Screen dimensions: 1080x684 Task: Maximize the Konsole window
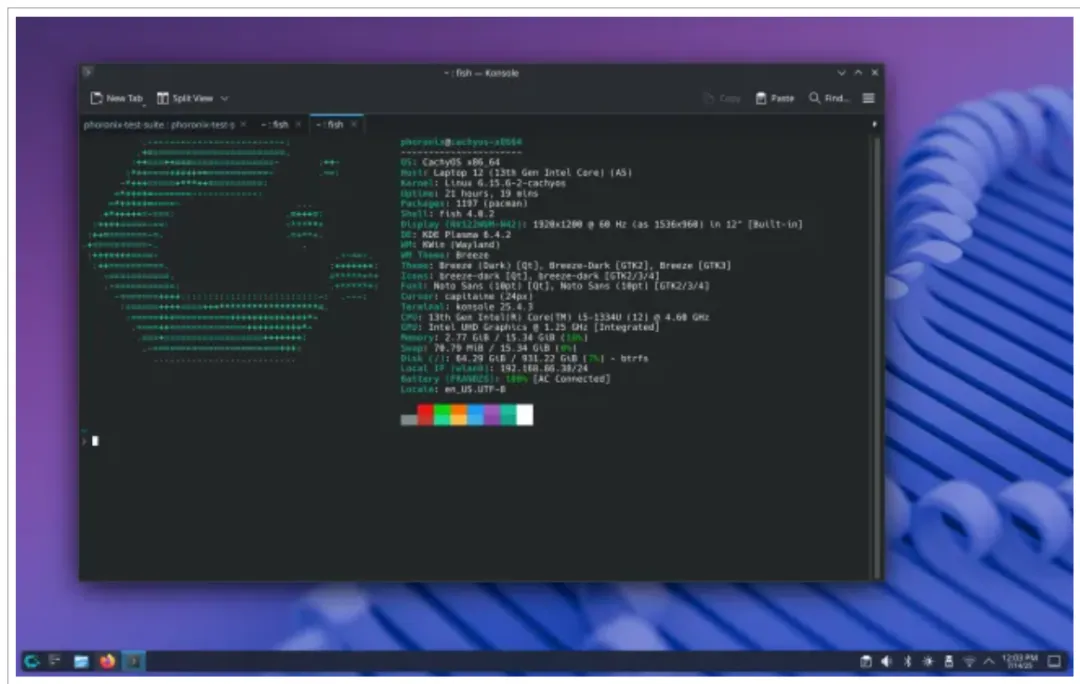858,72
